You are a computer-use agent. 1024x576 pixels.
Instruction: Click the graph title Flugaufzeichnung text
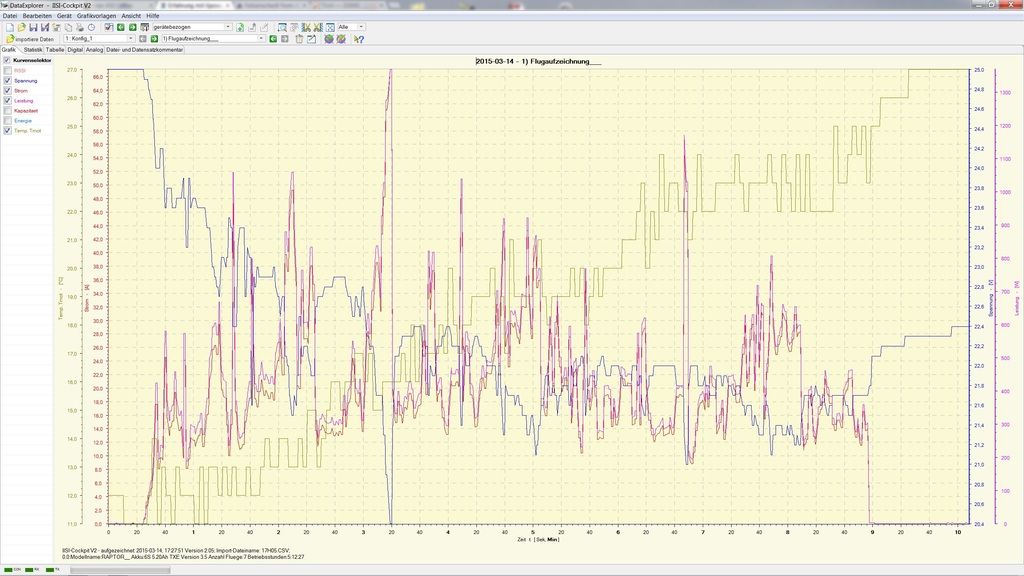tap(538, 62)
